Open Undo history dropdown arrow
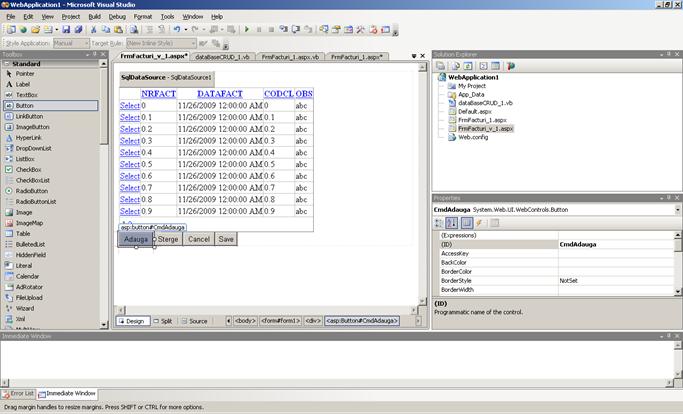This screenshot has height=414, width=683. (x=186, y=30)
